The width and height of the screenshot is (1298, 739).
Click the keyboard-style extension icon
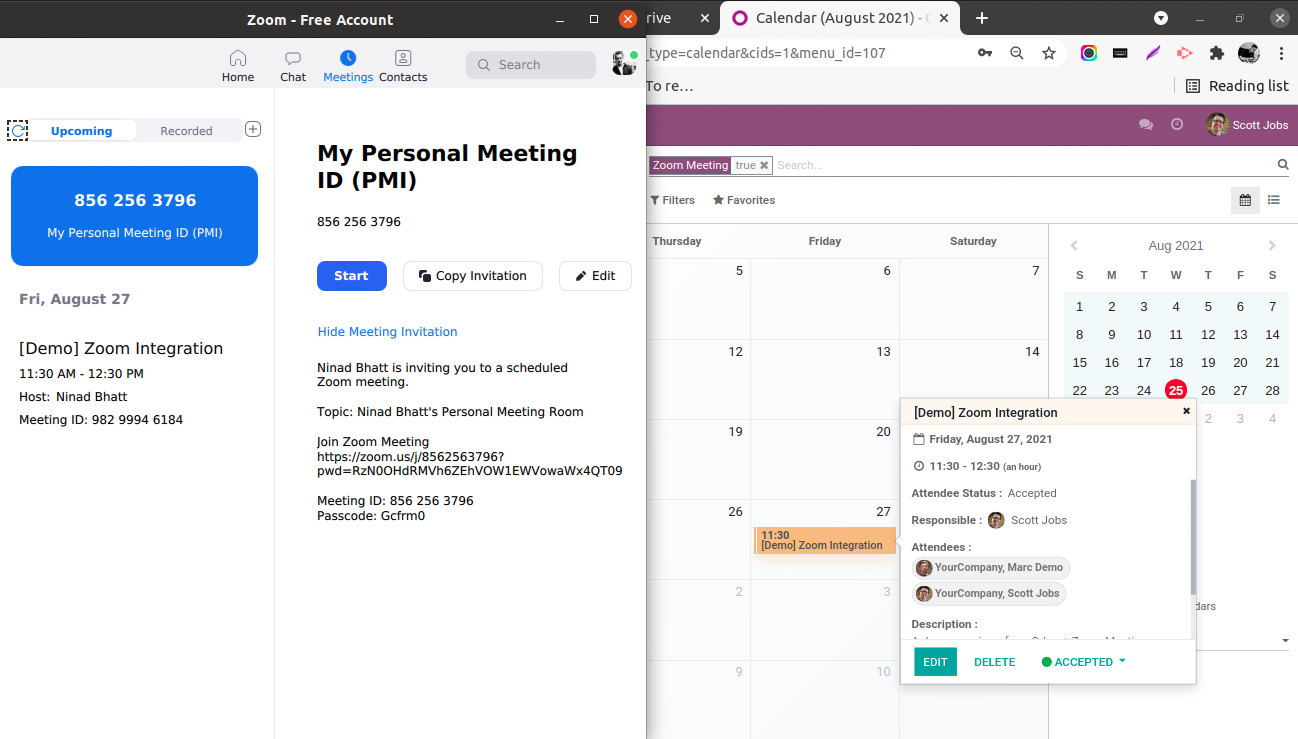tap(1121, 53)
